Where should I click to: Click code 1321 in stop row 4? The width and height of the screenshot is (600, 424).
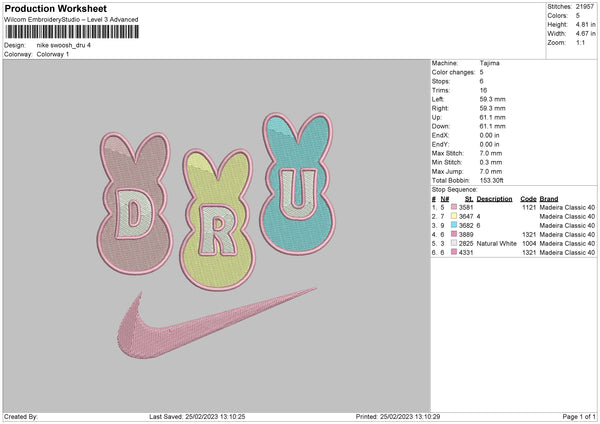point(529,235)
